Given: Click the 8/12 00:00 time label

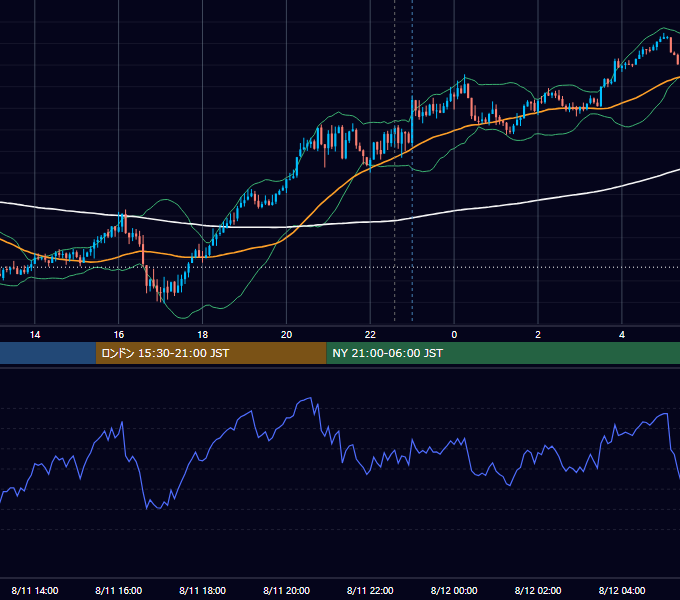Looking at the screenshot, I should tap(454, 590).
